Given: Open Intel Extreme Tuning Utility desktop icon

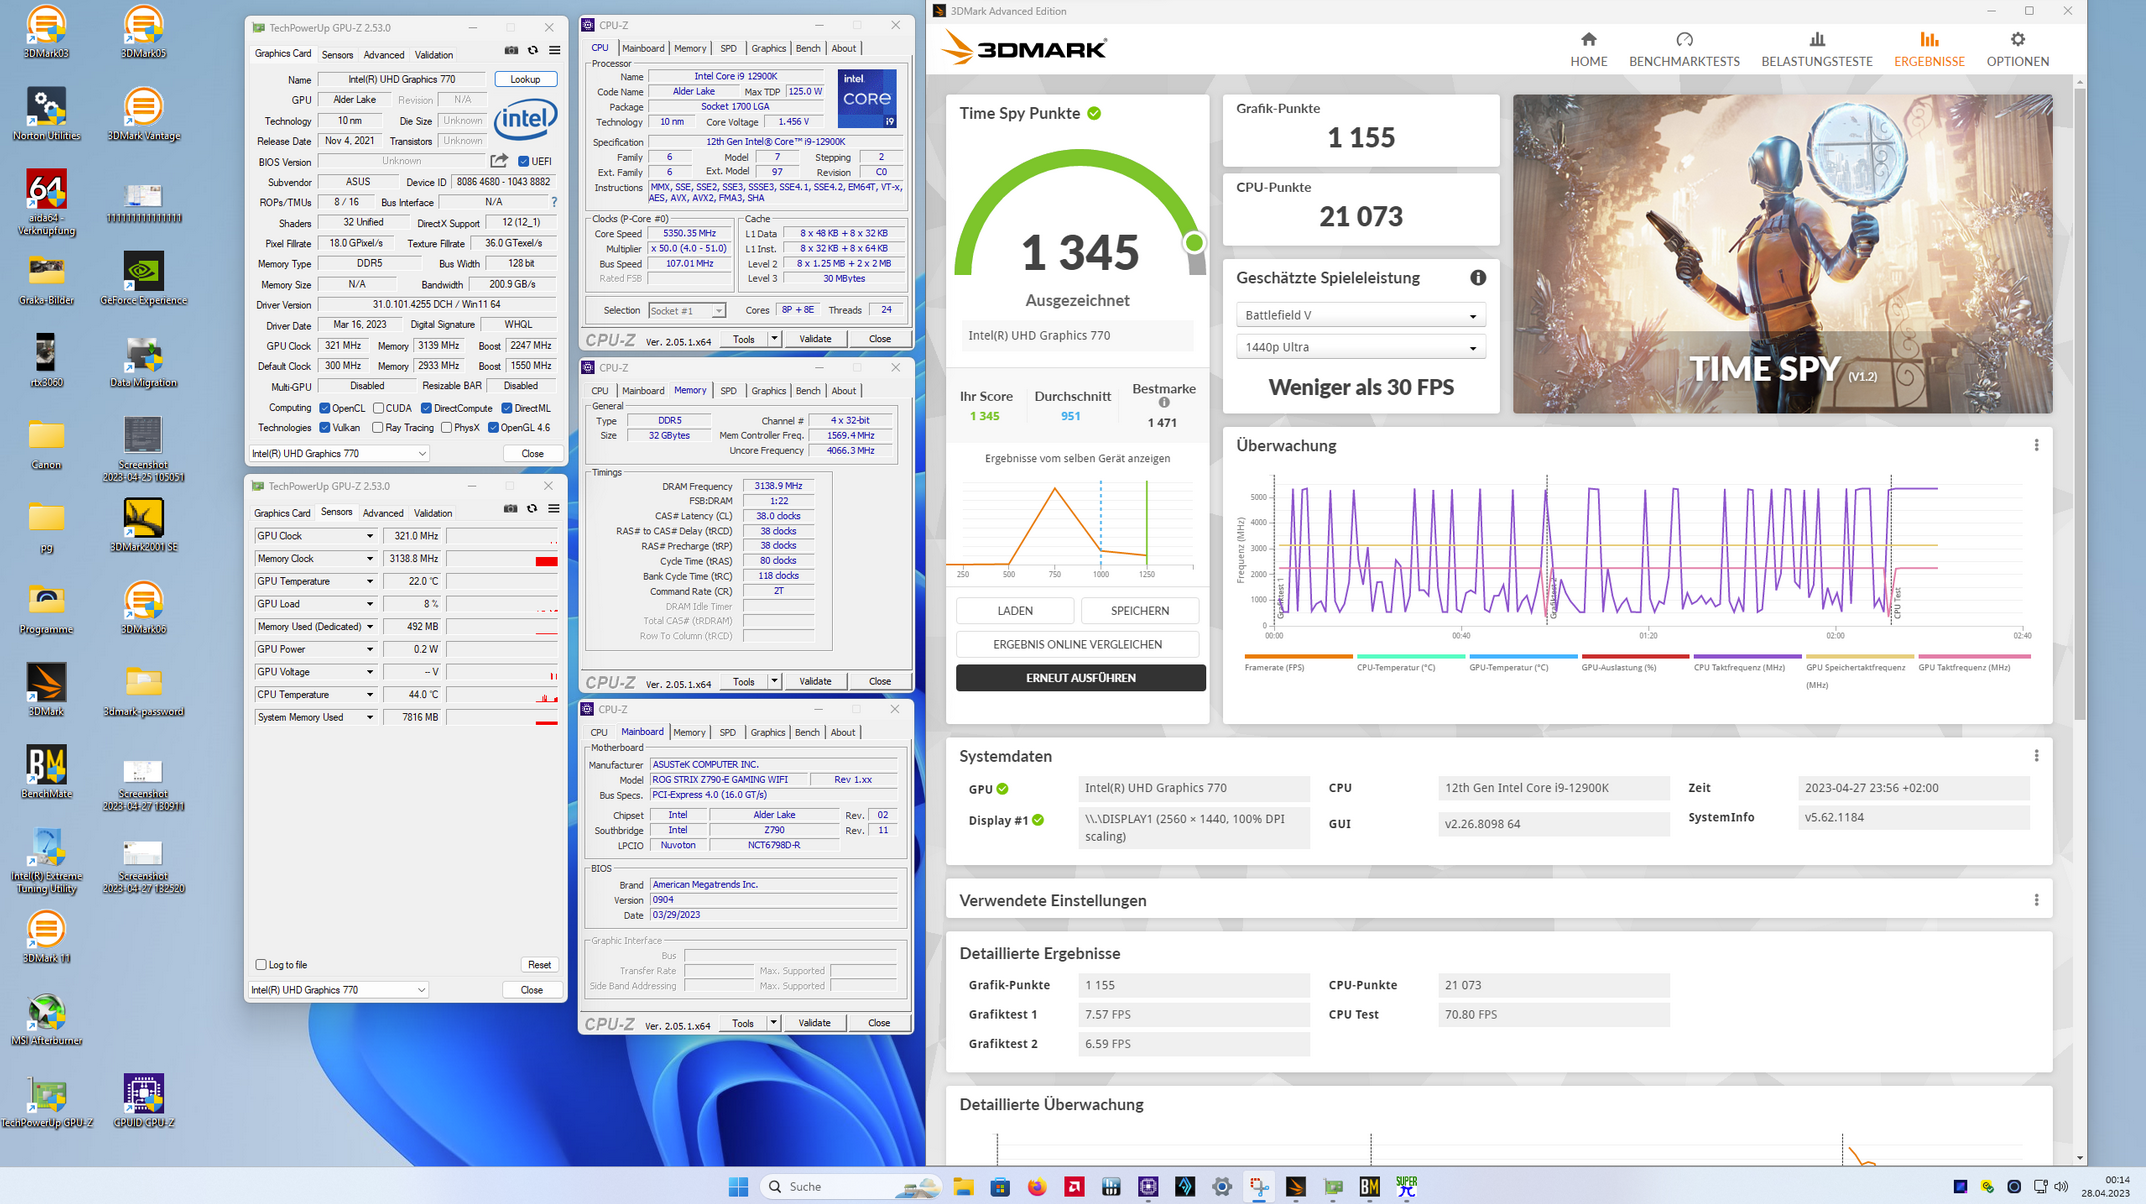Looking at the screenshot, I should 46,861.
